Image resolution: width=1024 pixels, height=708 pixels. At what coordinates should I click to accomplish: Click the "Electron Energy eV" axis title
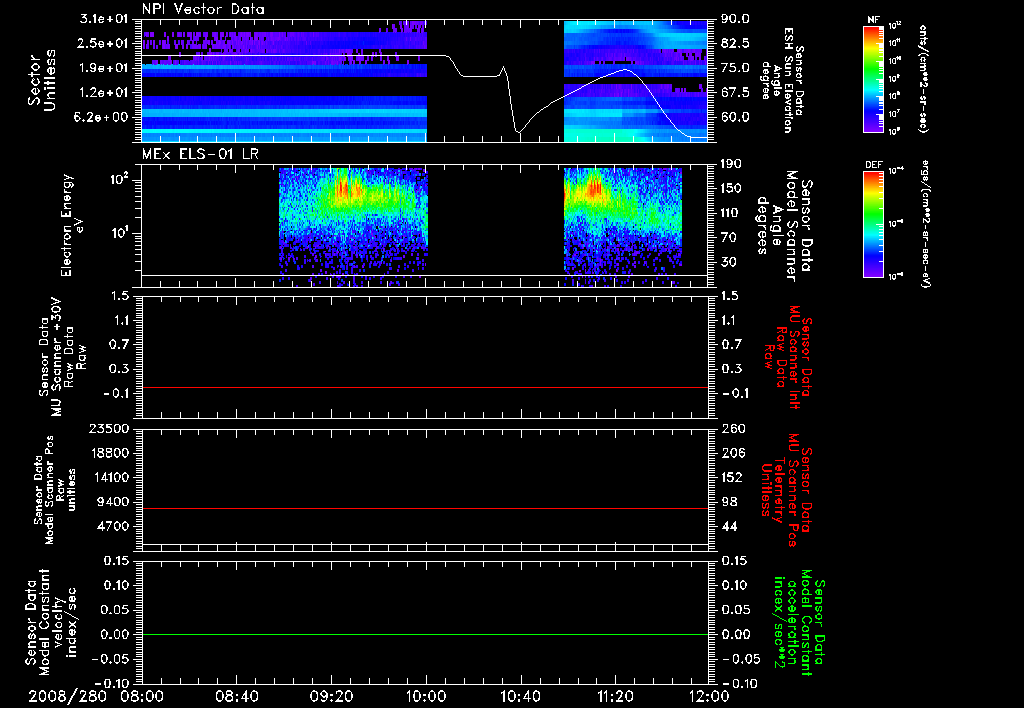(x=72, y=225)
